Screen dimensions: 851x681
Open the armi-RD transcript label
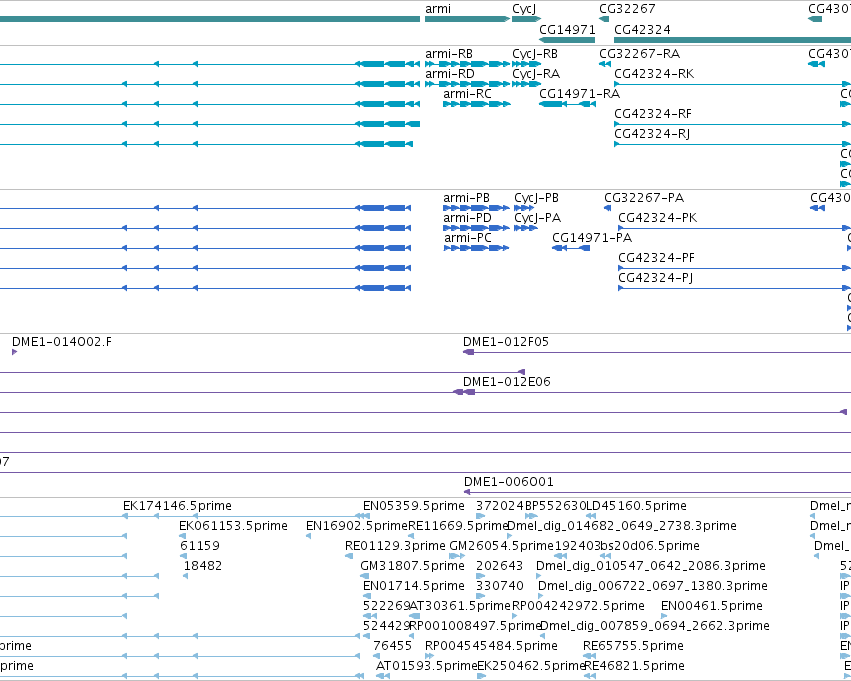point(449,74)
